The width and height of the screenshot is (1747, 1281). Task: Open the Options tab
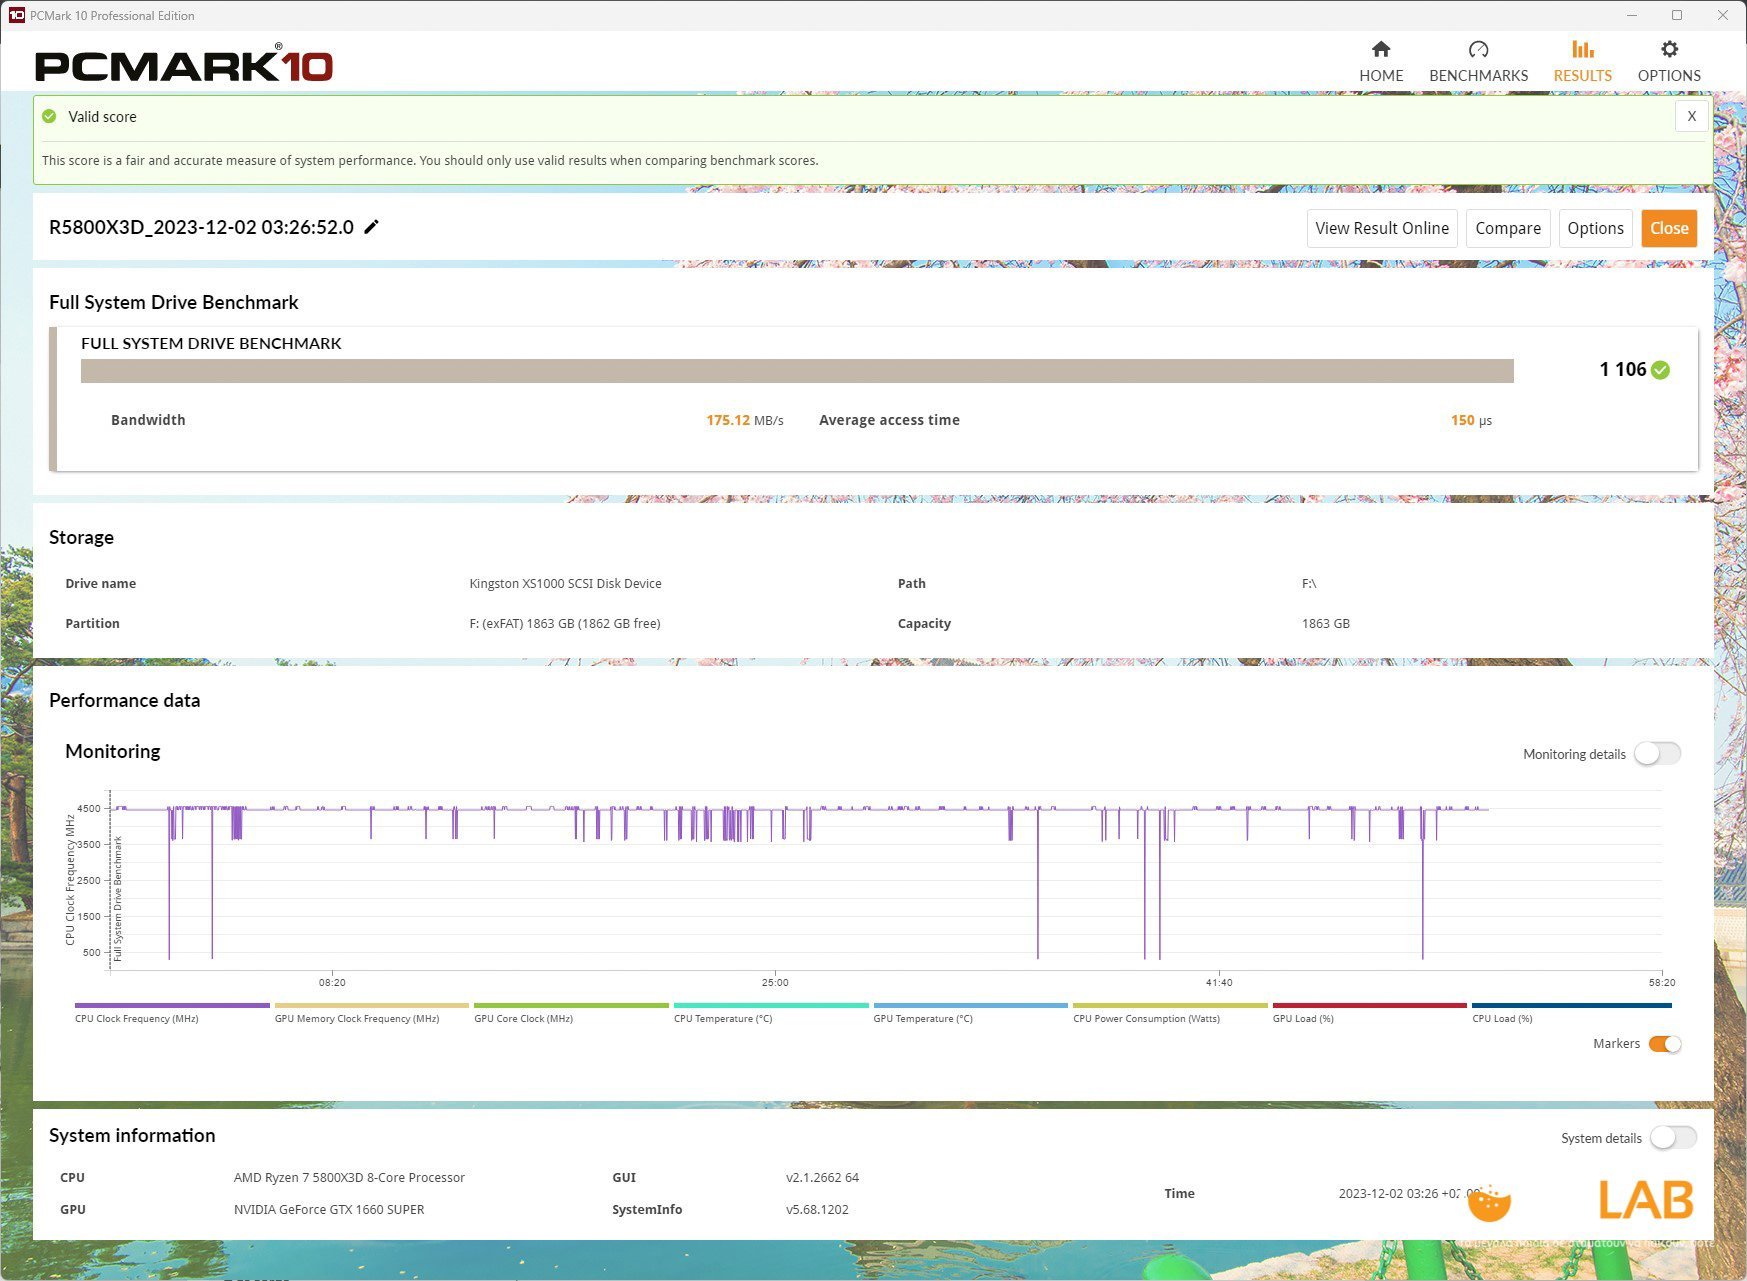pos(1669,61)
